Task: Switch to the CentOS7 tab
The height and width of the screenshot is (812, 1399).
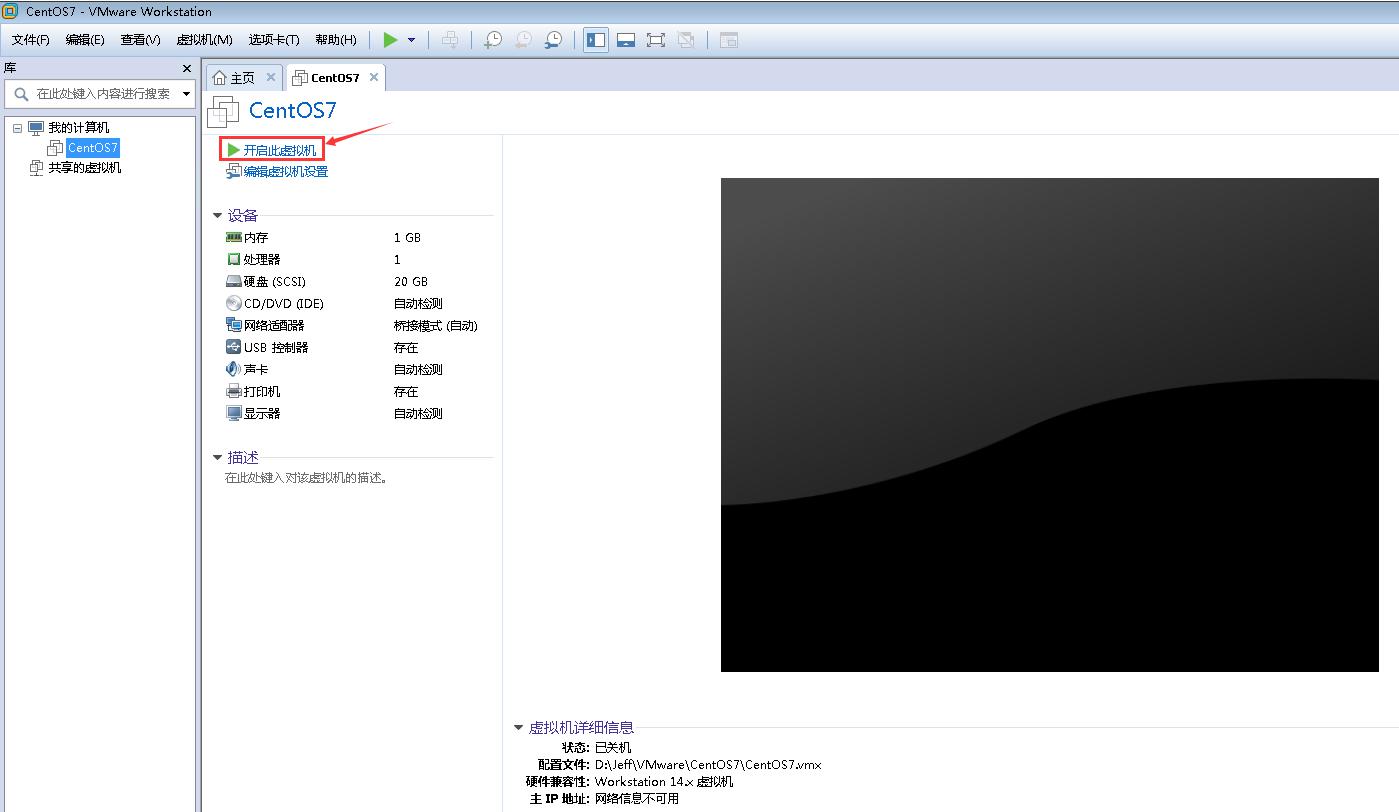Action: [x=335, y=78]
